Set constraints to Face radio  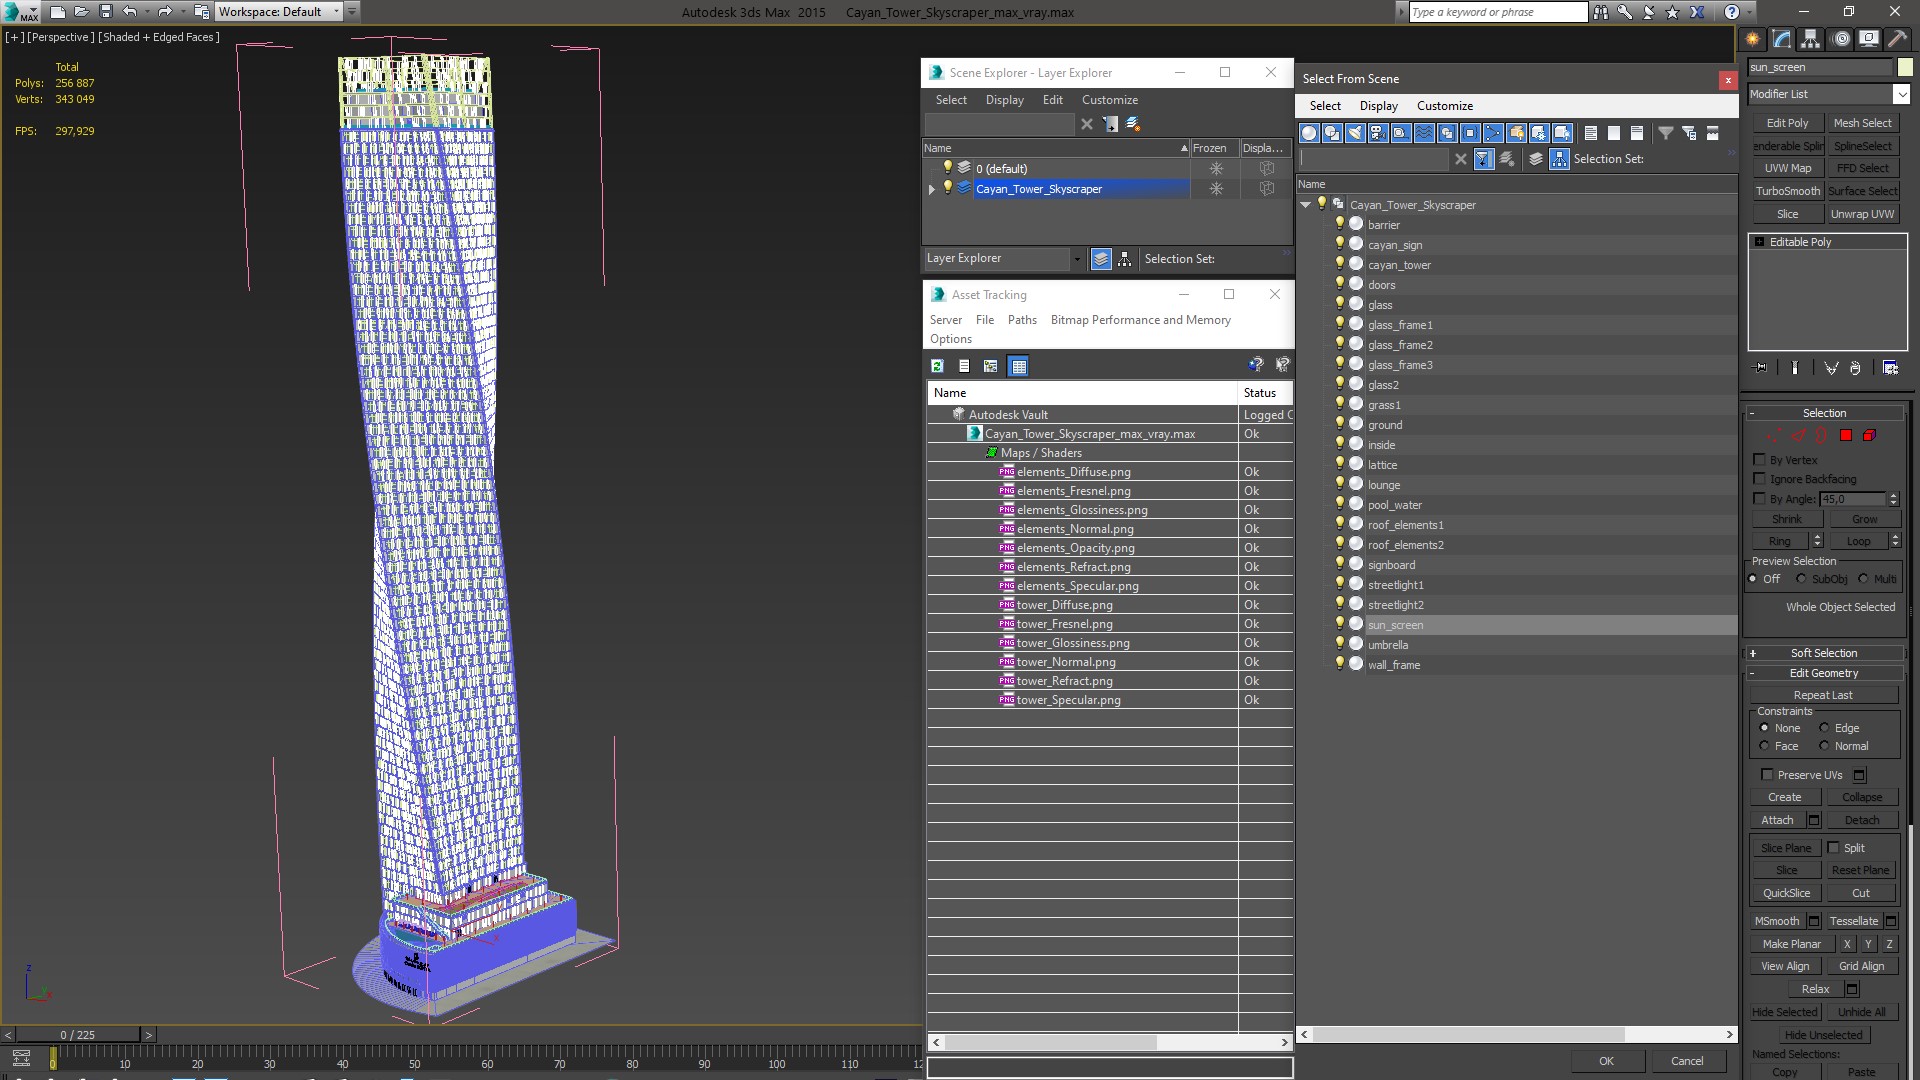(x=1764, y=746)
